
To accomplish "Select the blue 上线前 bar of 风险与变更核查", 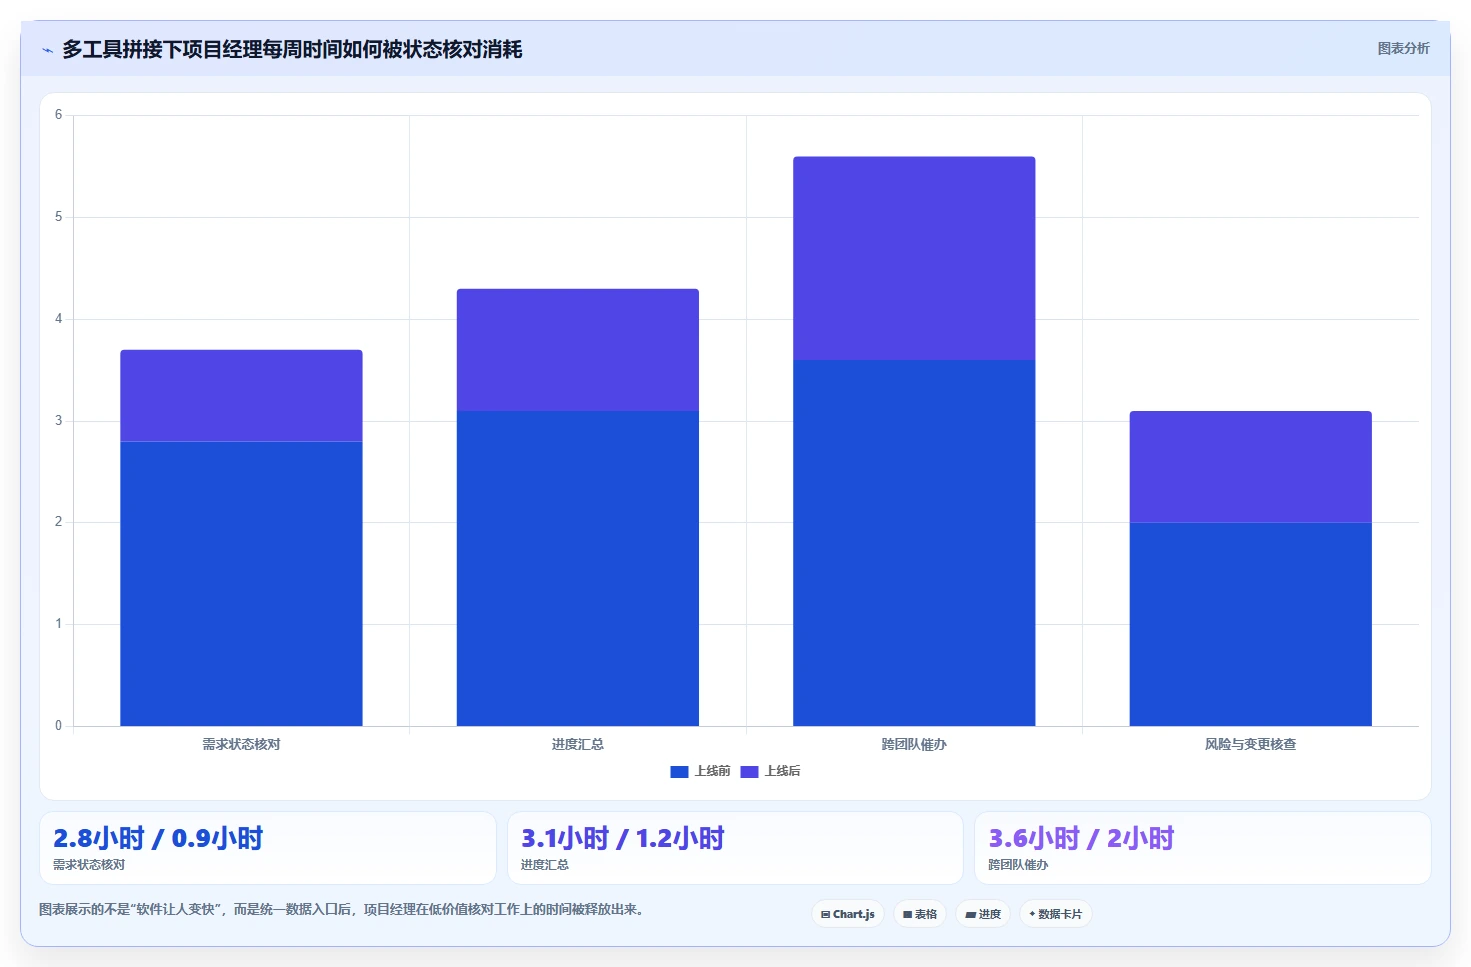I will 1251,624.
